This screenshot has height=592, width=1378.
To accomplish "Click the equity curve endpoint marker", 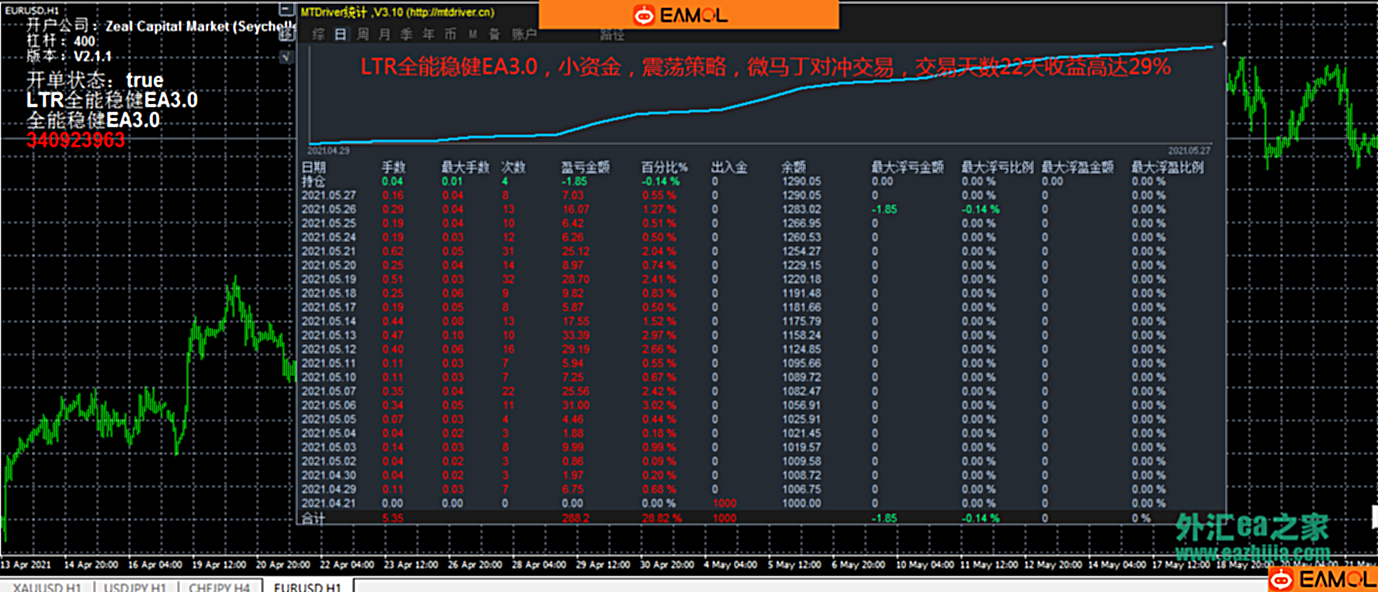I will (1221, 45).
